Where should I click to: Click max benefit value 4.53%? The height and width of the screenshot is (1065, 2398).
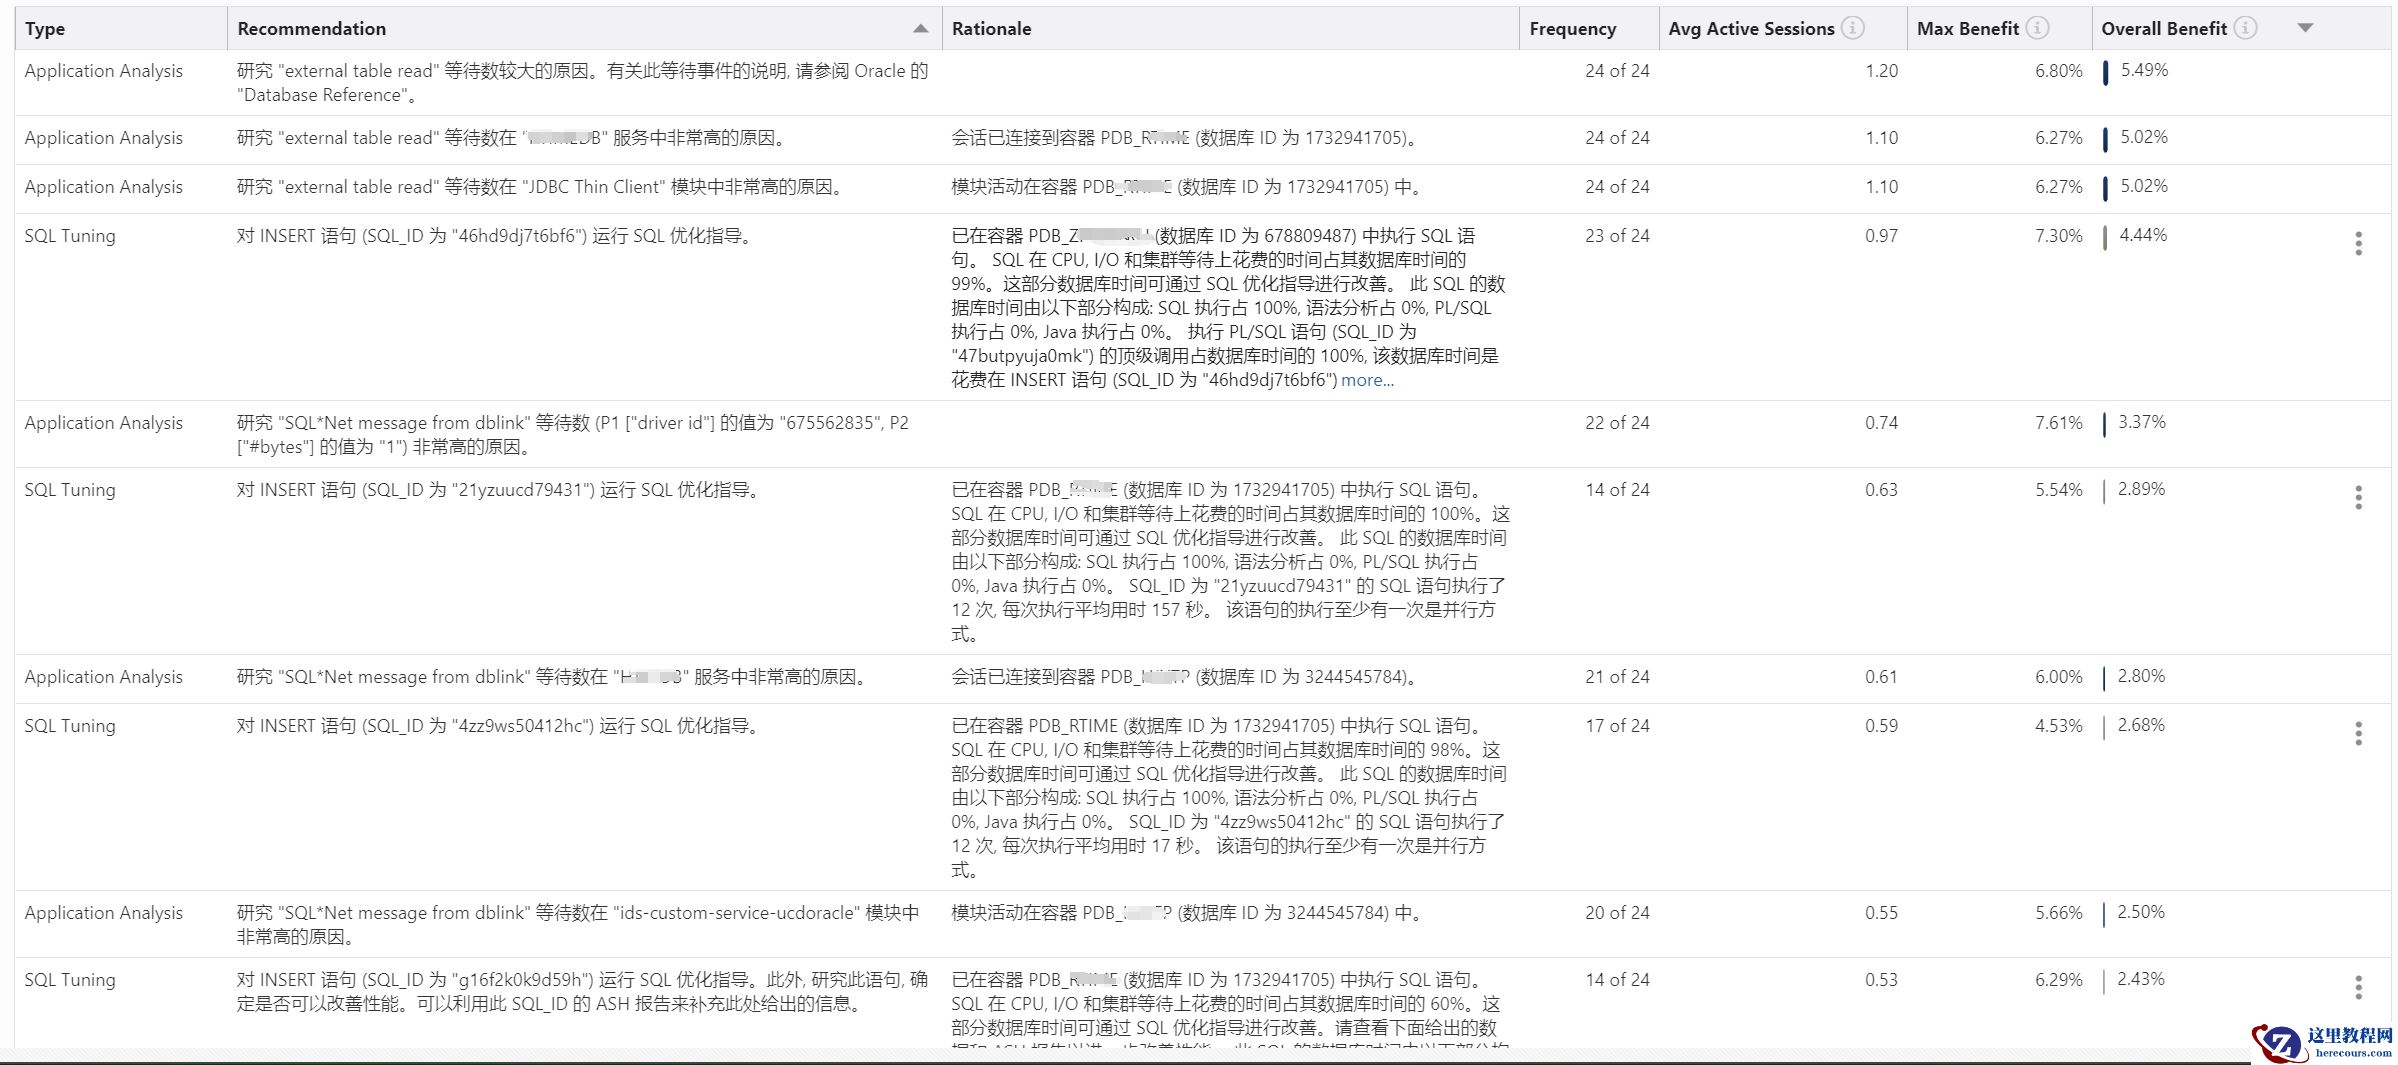pyautogui.click(x=2059, y=726)
